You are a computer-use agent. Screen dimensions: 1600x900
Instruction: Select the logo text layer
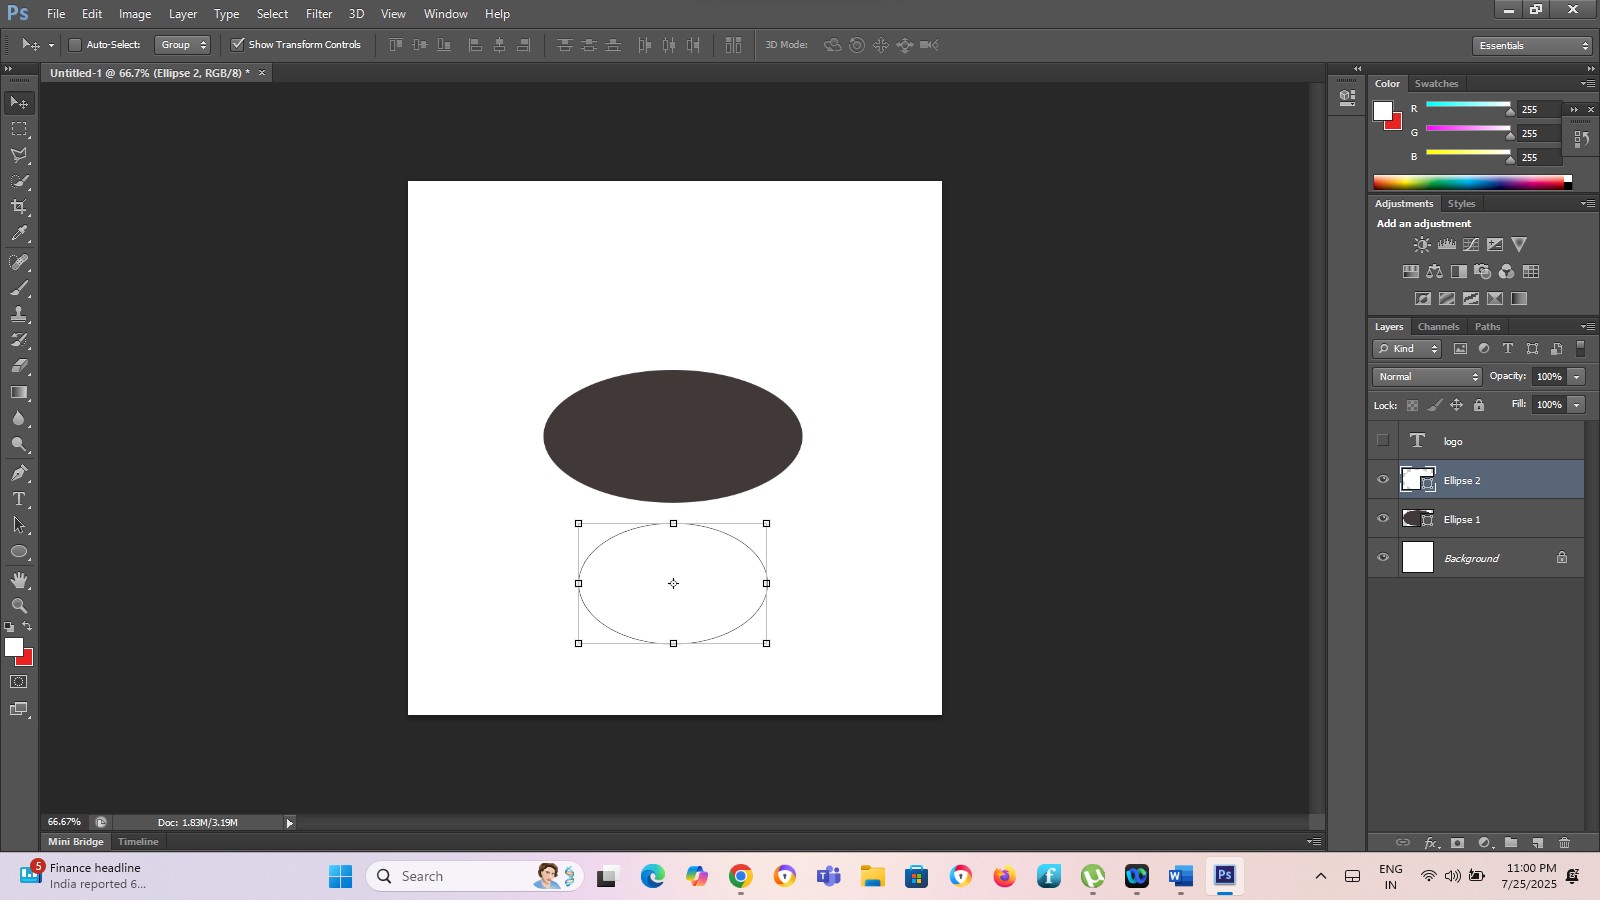pos(1477,441)
